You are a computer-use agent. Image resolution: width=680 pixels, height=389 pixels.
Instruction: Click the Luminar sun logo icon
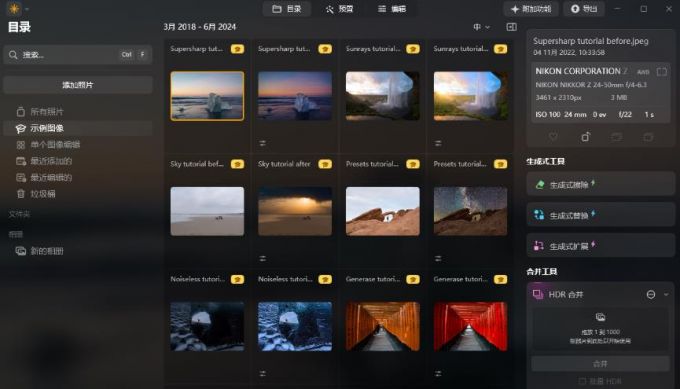pos(14,9)
